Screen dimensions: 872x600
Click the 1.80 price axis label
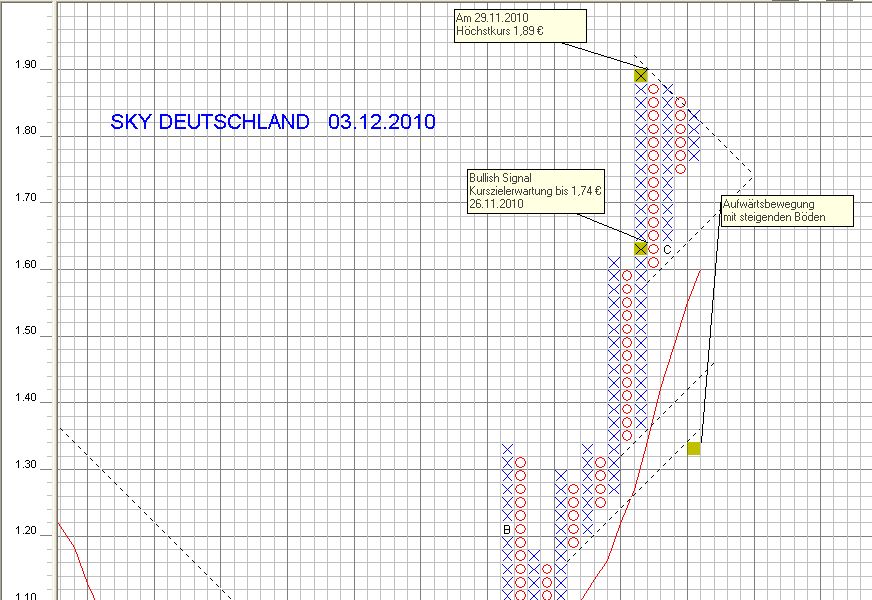26,131
